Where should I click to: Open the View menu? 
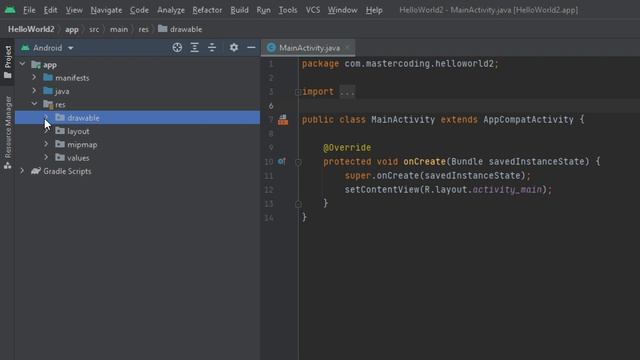pyautogui.click(x=74, y=10)
